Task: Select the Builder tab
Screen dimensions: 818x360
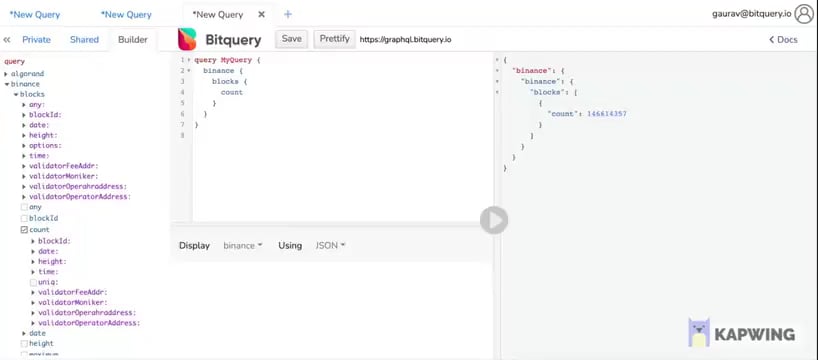Action: click(x=133, y=40)
